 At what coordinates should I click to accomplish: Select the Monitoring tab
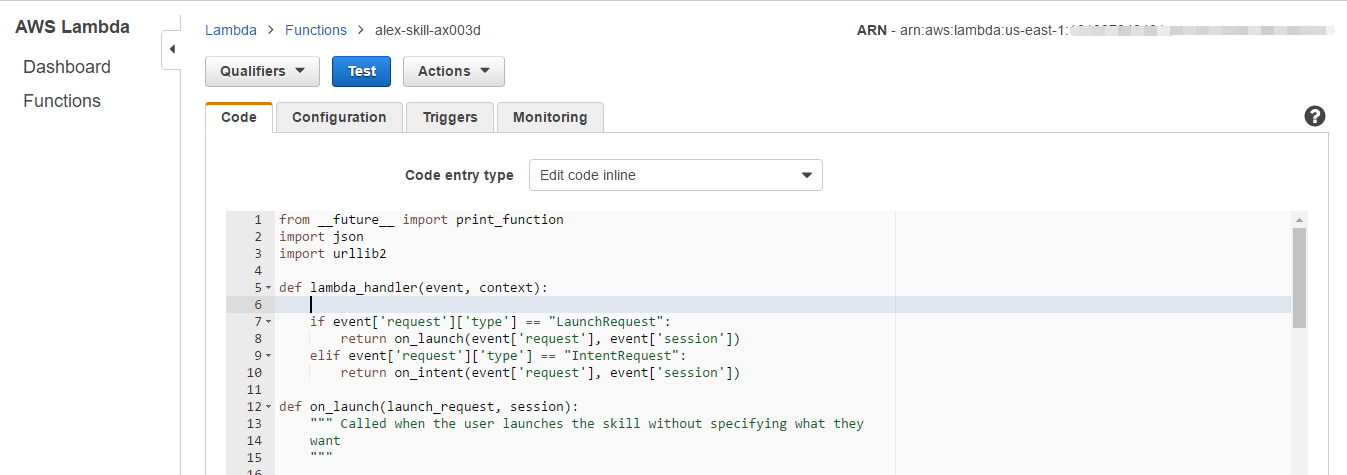click(550, 117)
